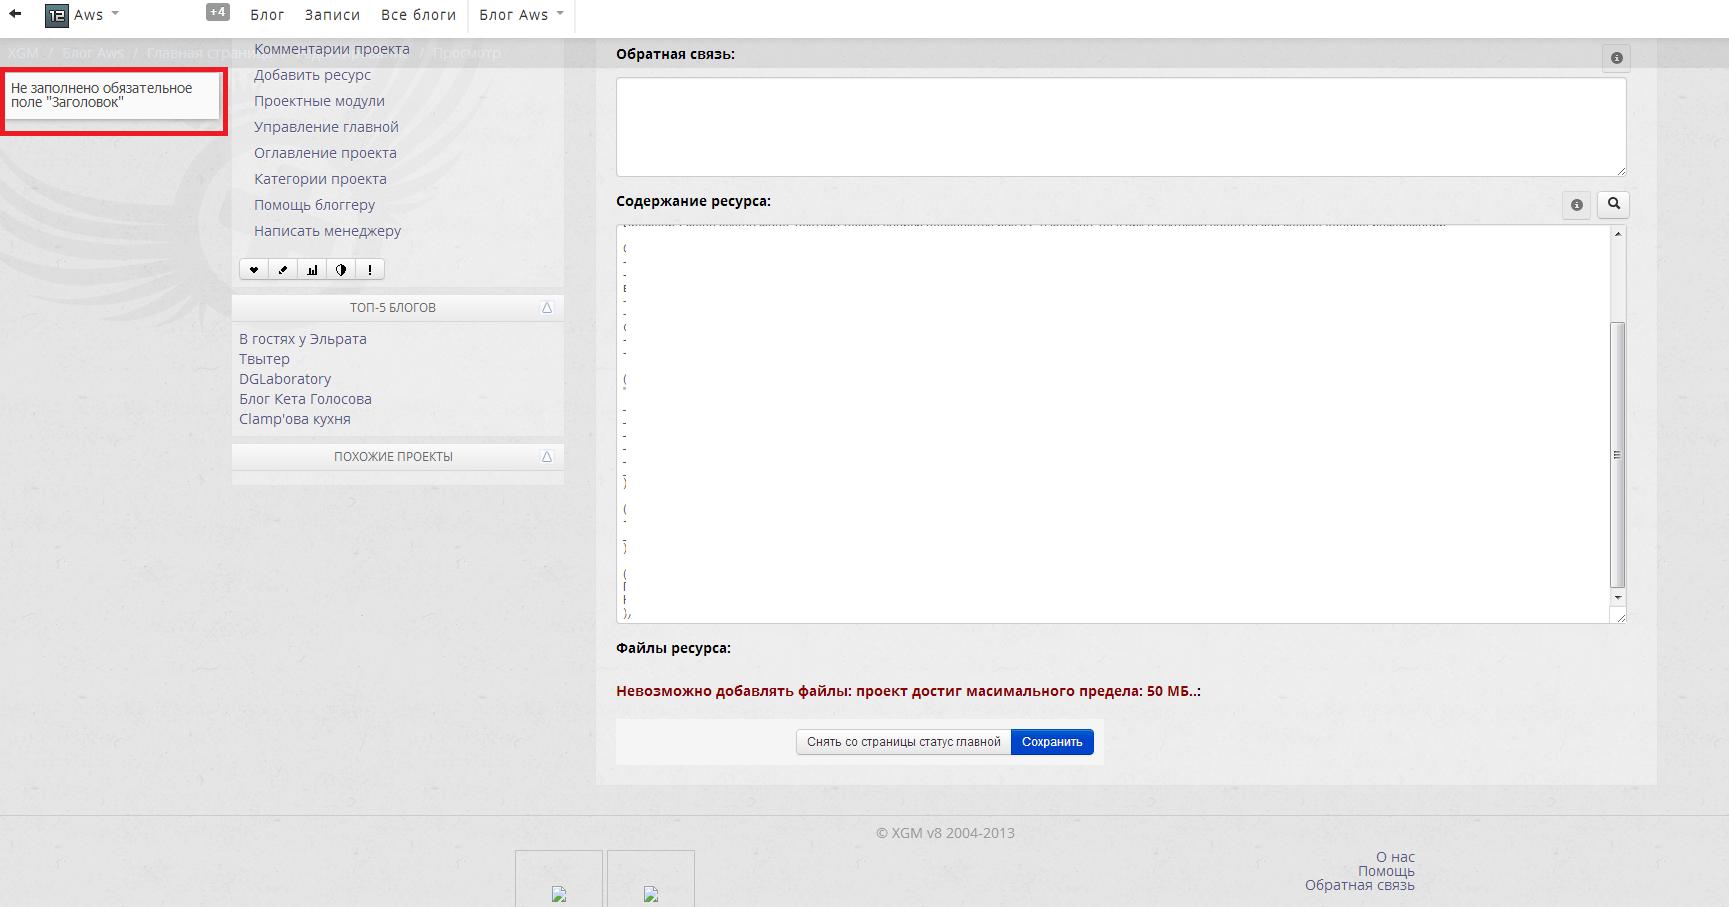Click the Сохранить button

1052,742
